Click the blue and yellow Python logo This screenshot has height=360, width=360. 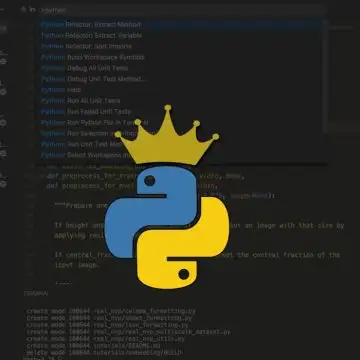(x=167, y=227)
